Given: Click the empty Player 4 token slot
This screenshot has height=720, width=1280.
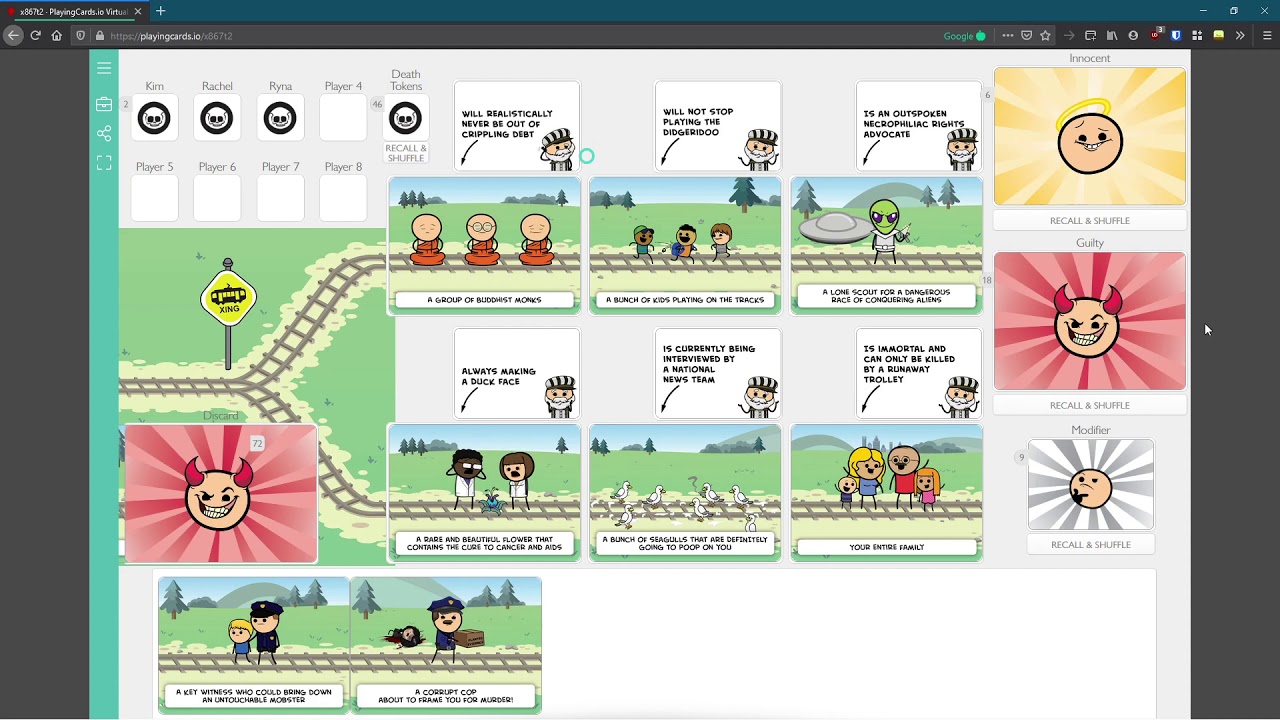Looking at the screenshot, I should pyautogui.click(x=343, y=119).
